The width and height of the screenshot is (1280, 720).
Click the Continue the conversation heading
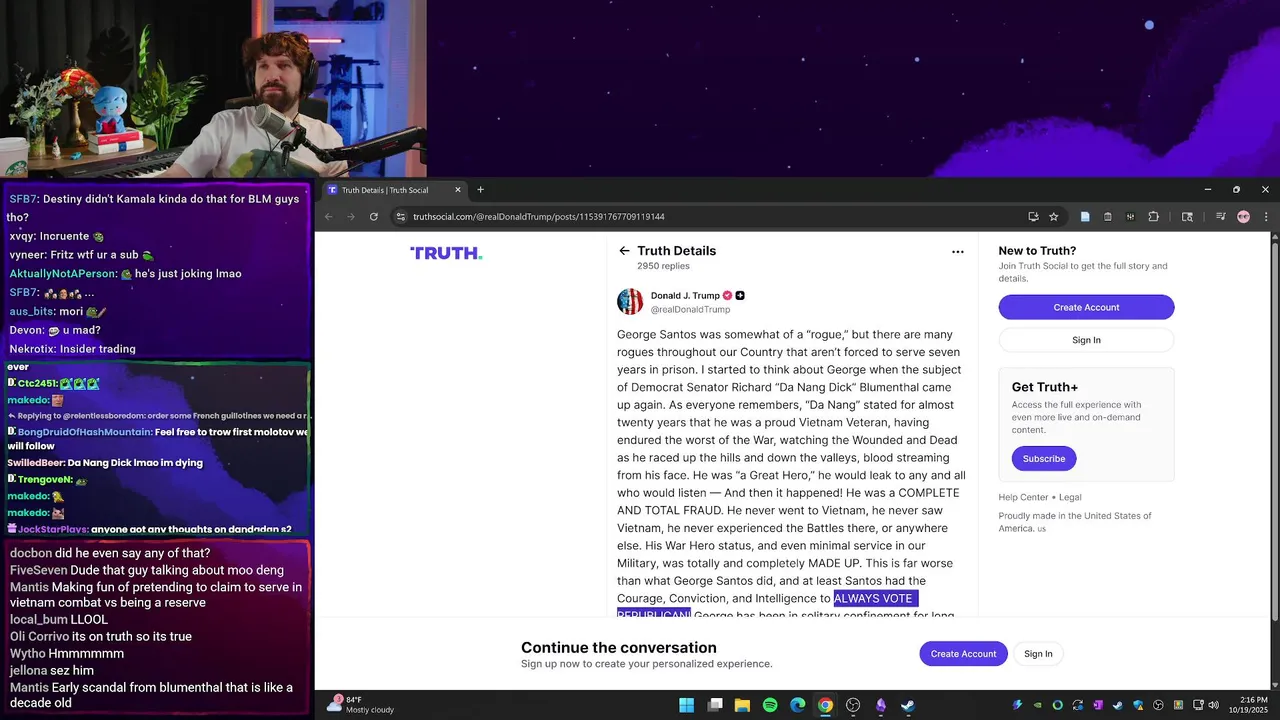(619, 648)
